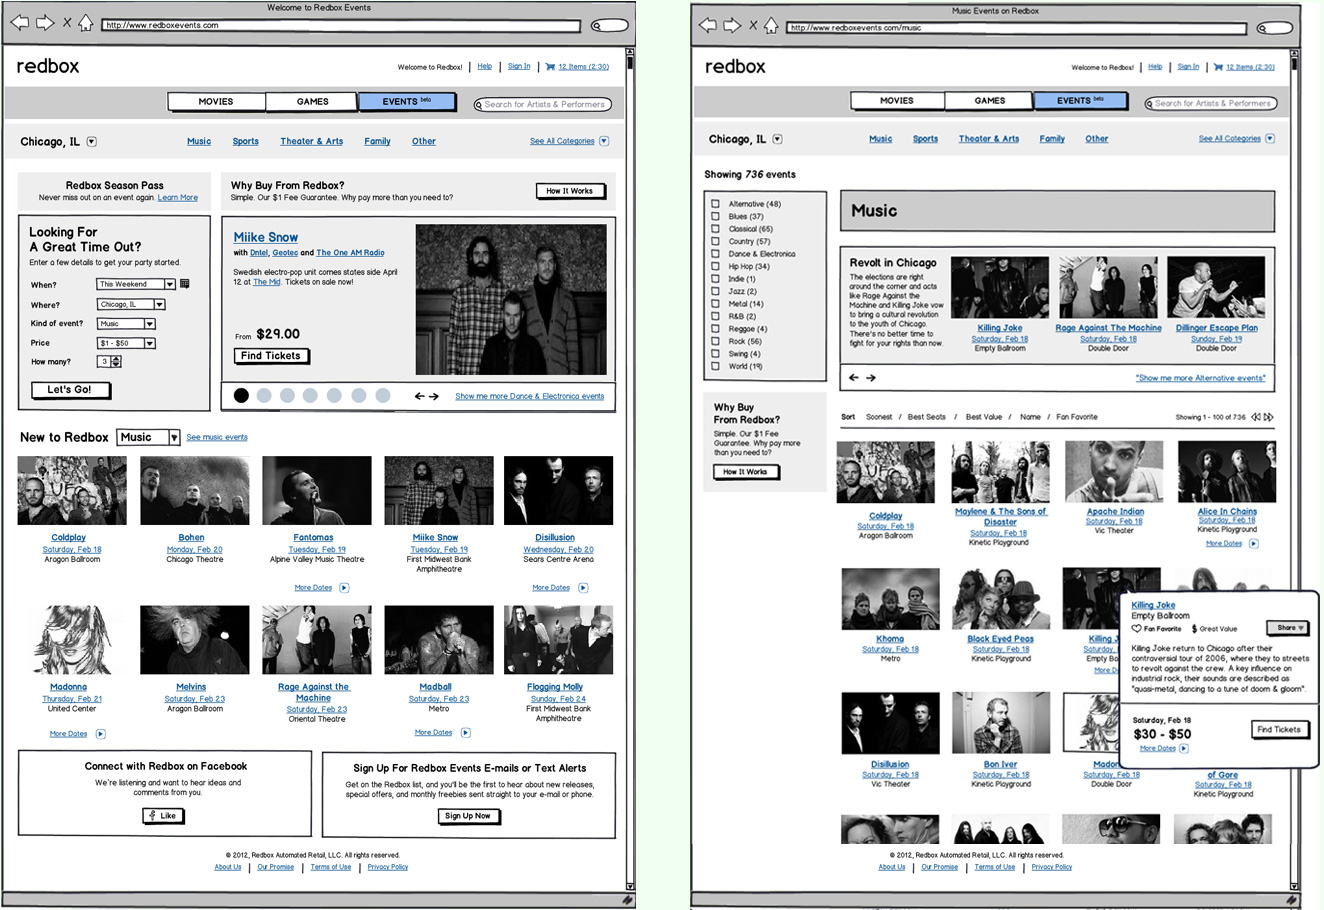
Task: Open the Kind of event? dropdown
Action: (x=126, y=324)
